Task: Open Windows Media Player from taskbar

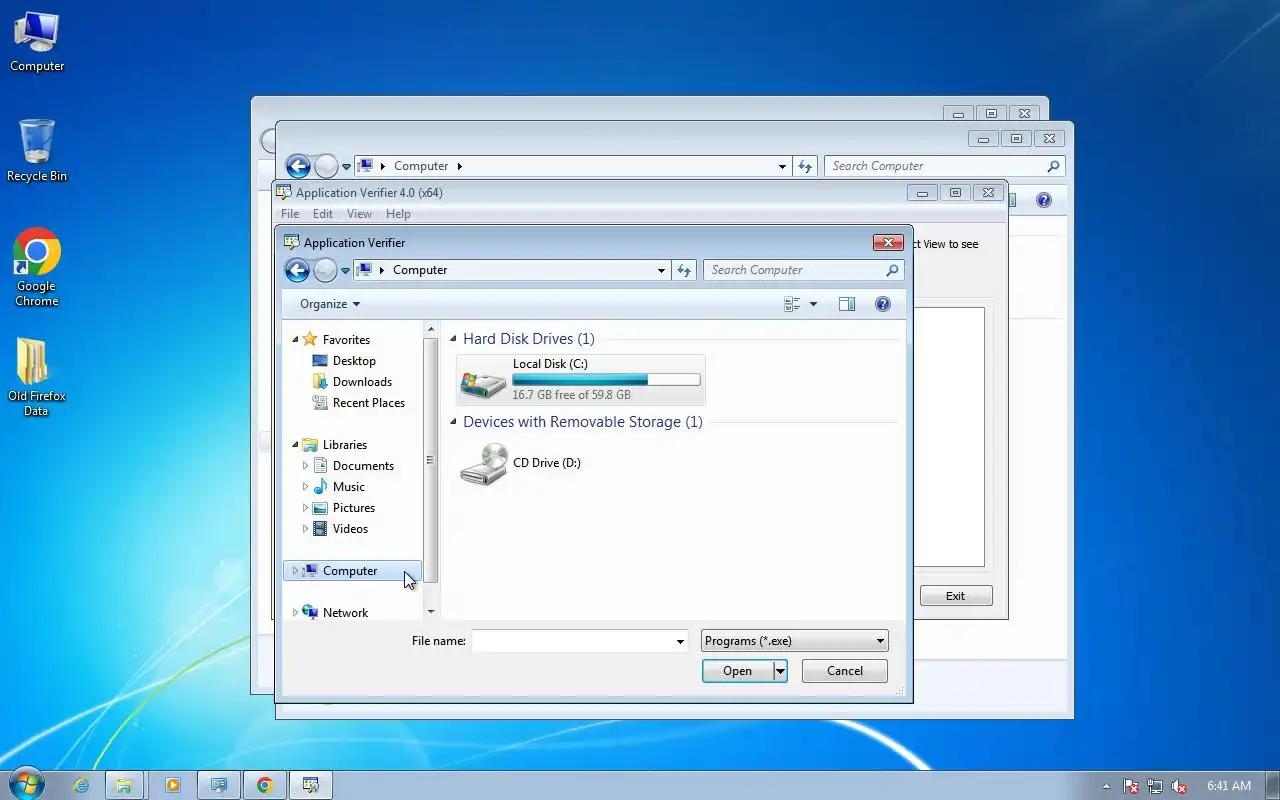Action: (x=172, y=786)
